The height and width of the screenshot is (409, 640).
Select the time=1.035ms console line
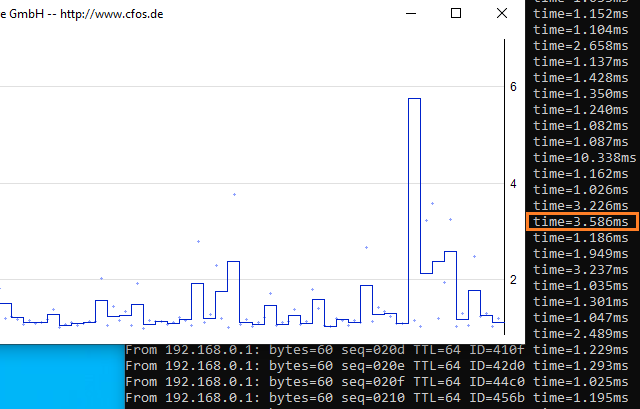click(580, 286)
